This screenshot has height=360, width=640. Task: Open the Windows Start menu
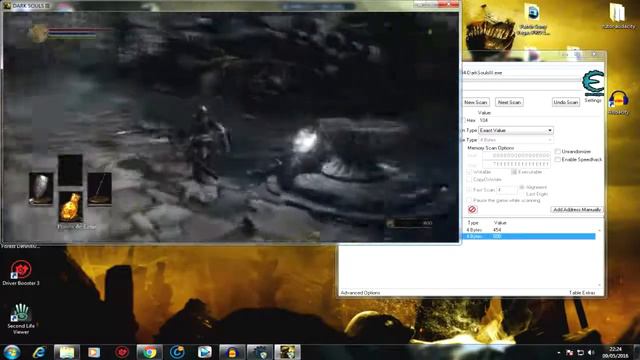click(x=12, y=352)
